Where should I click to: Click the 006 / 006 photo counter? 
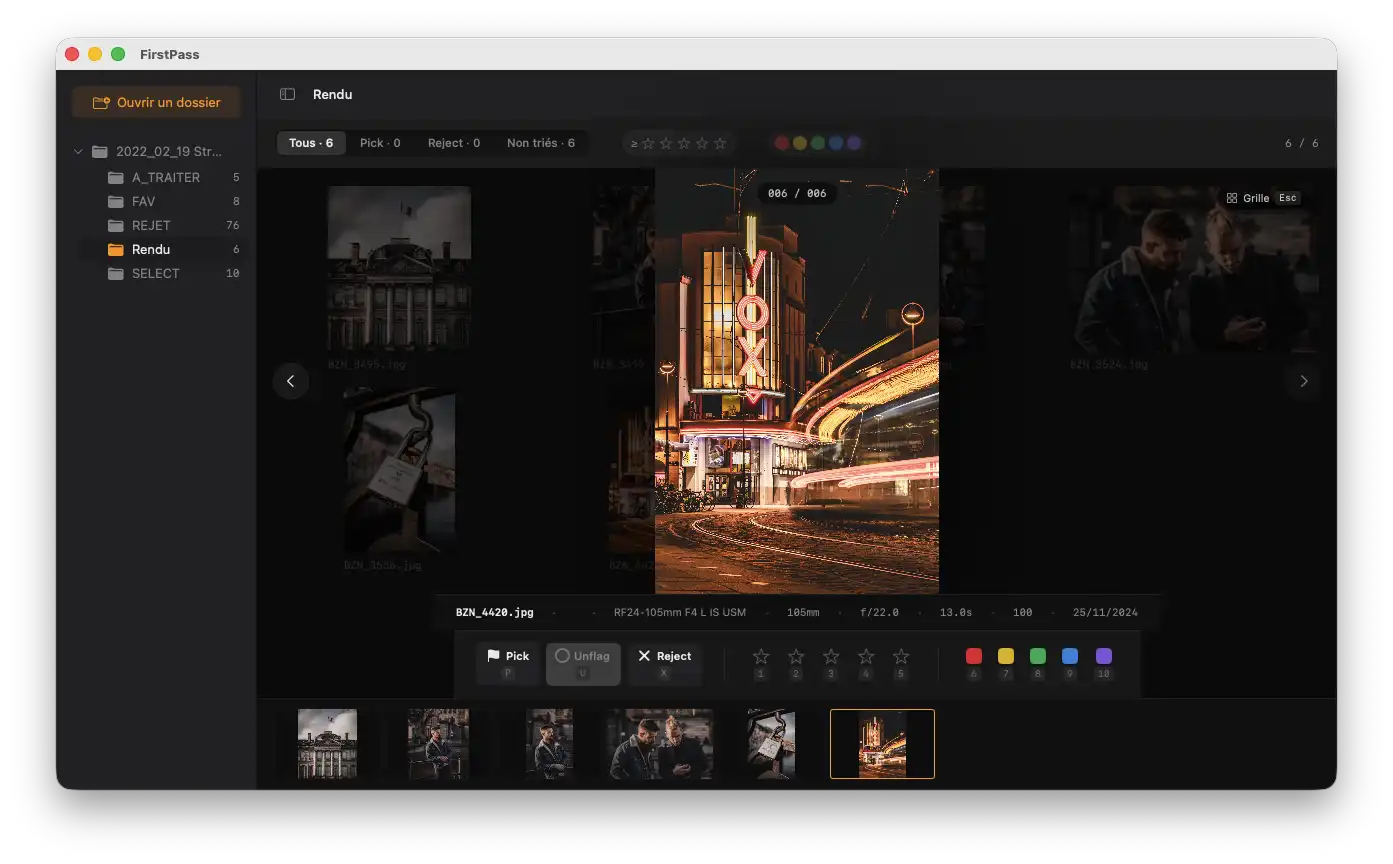pos(797,193)
